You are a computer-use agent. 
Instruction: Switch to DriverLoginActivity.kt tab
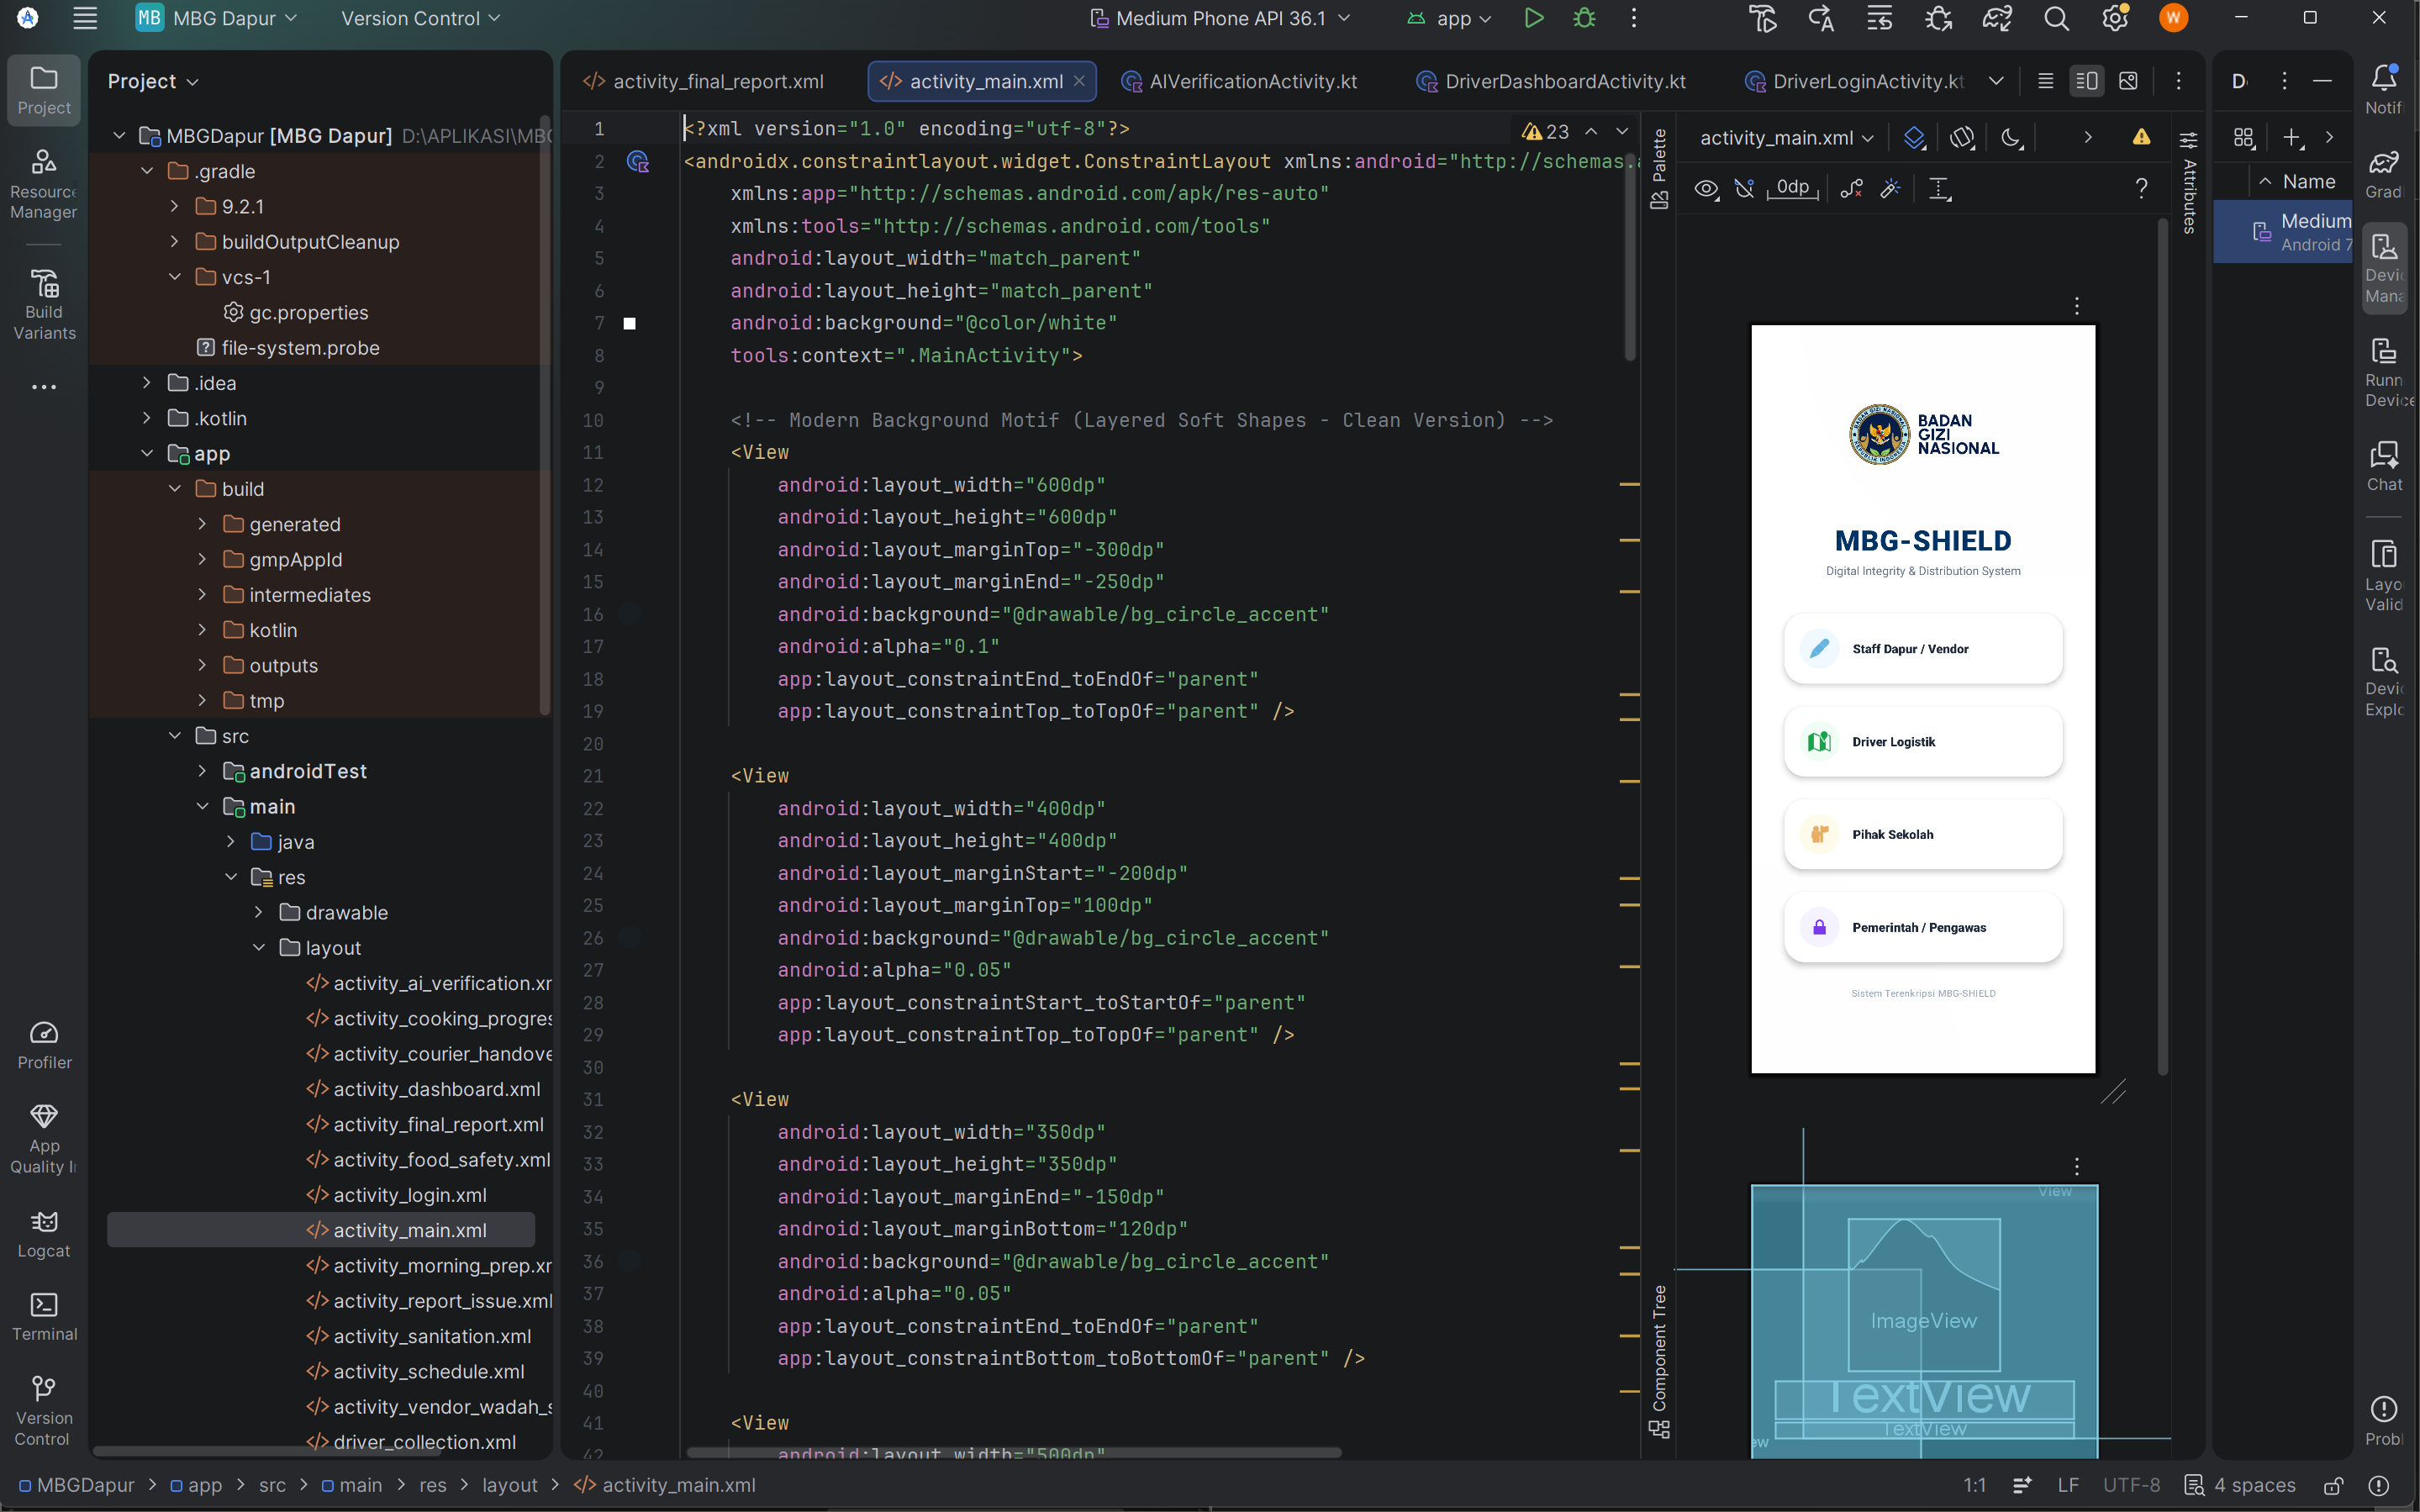tap(1856, 81)
